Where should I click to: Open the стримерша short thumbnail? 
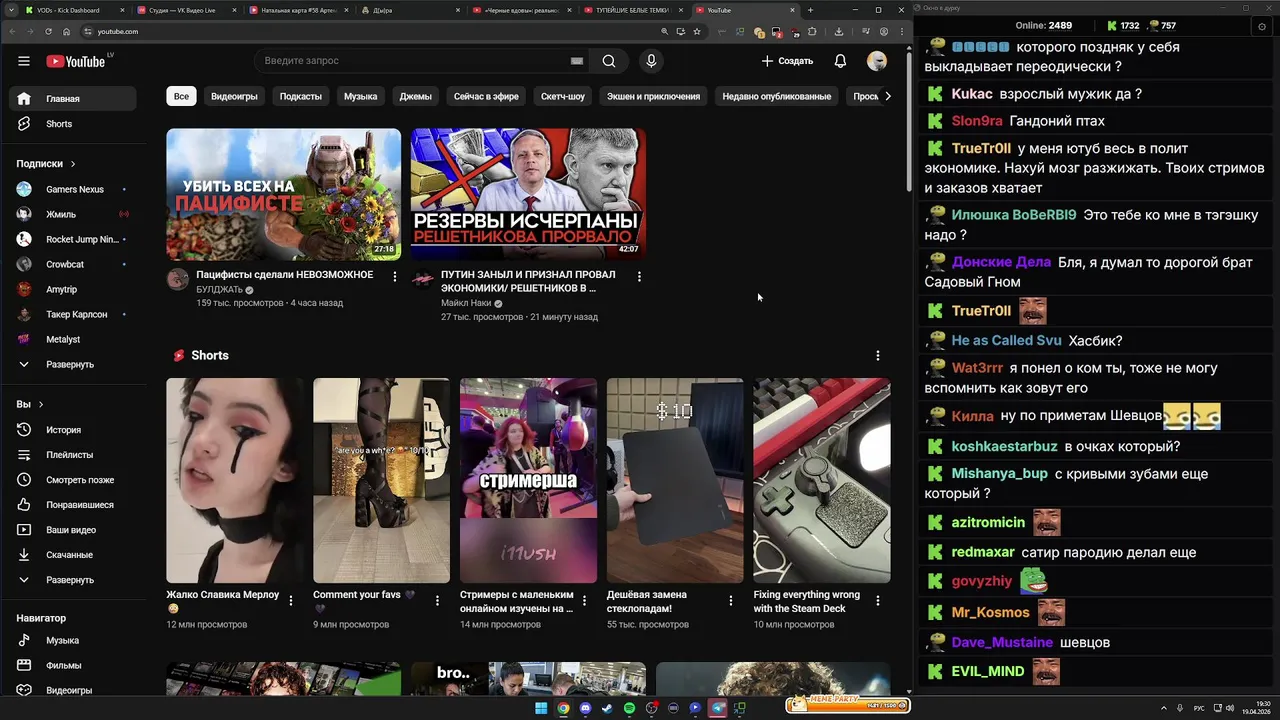528,480
